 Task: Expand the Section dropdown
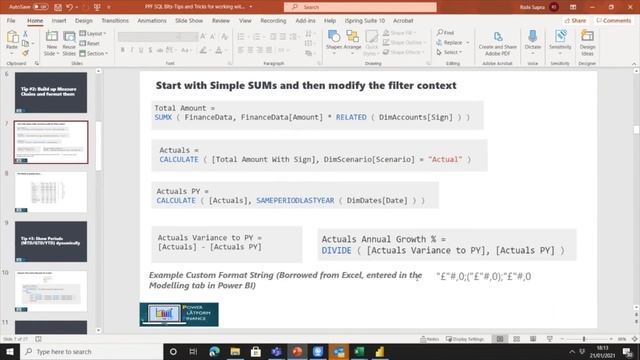pos(94,53)
